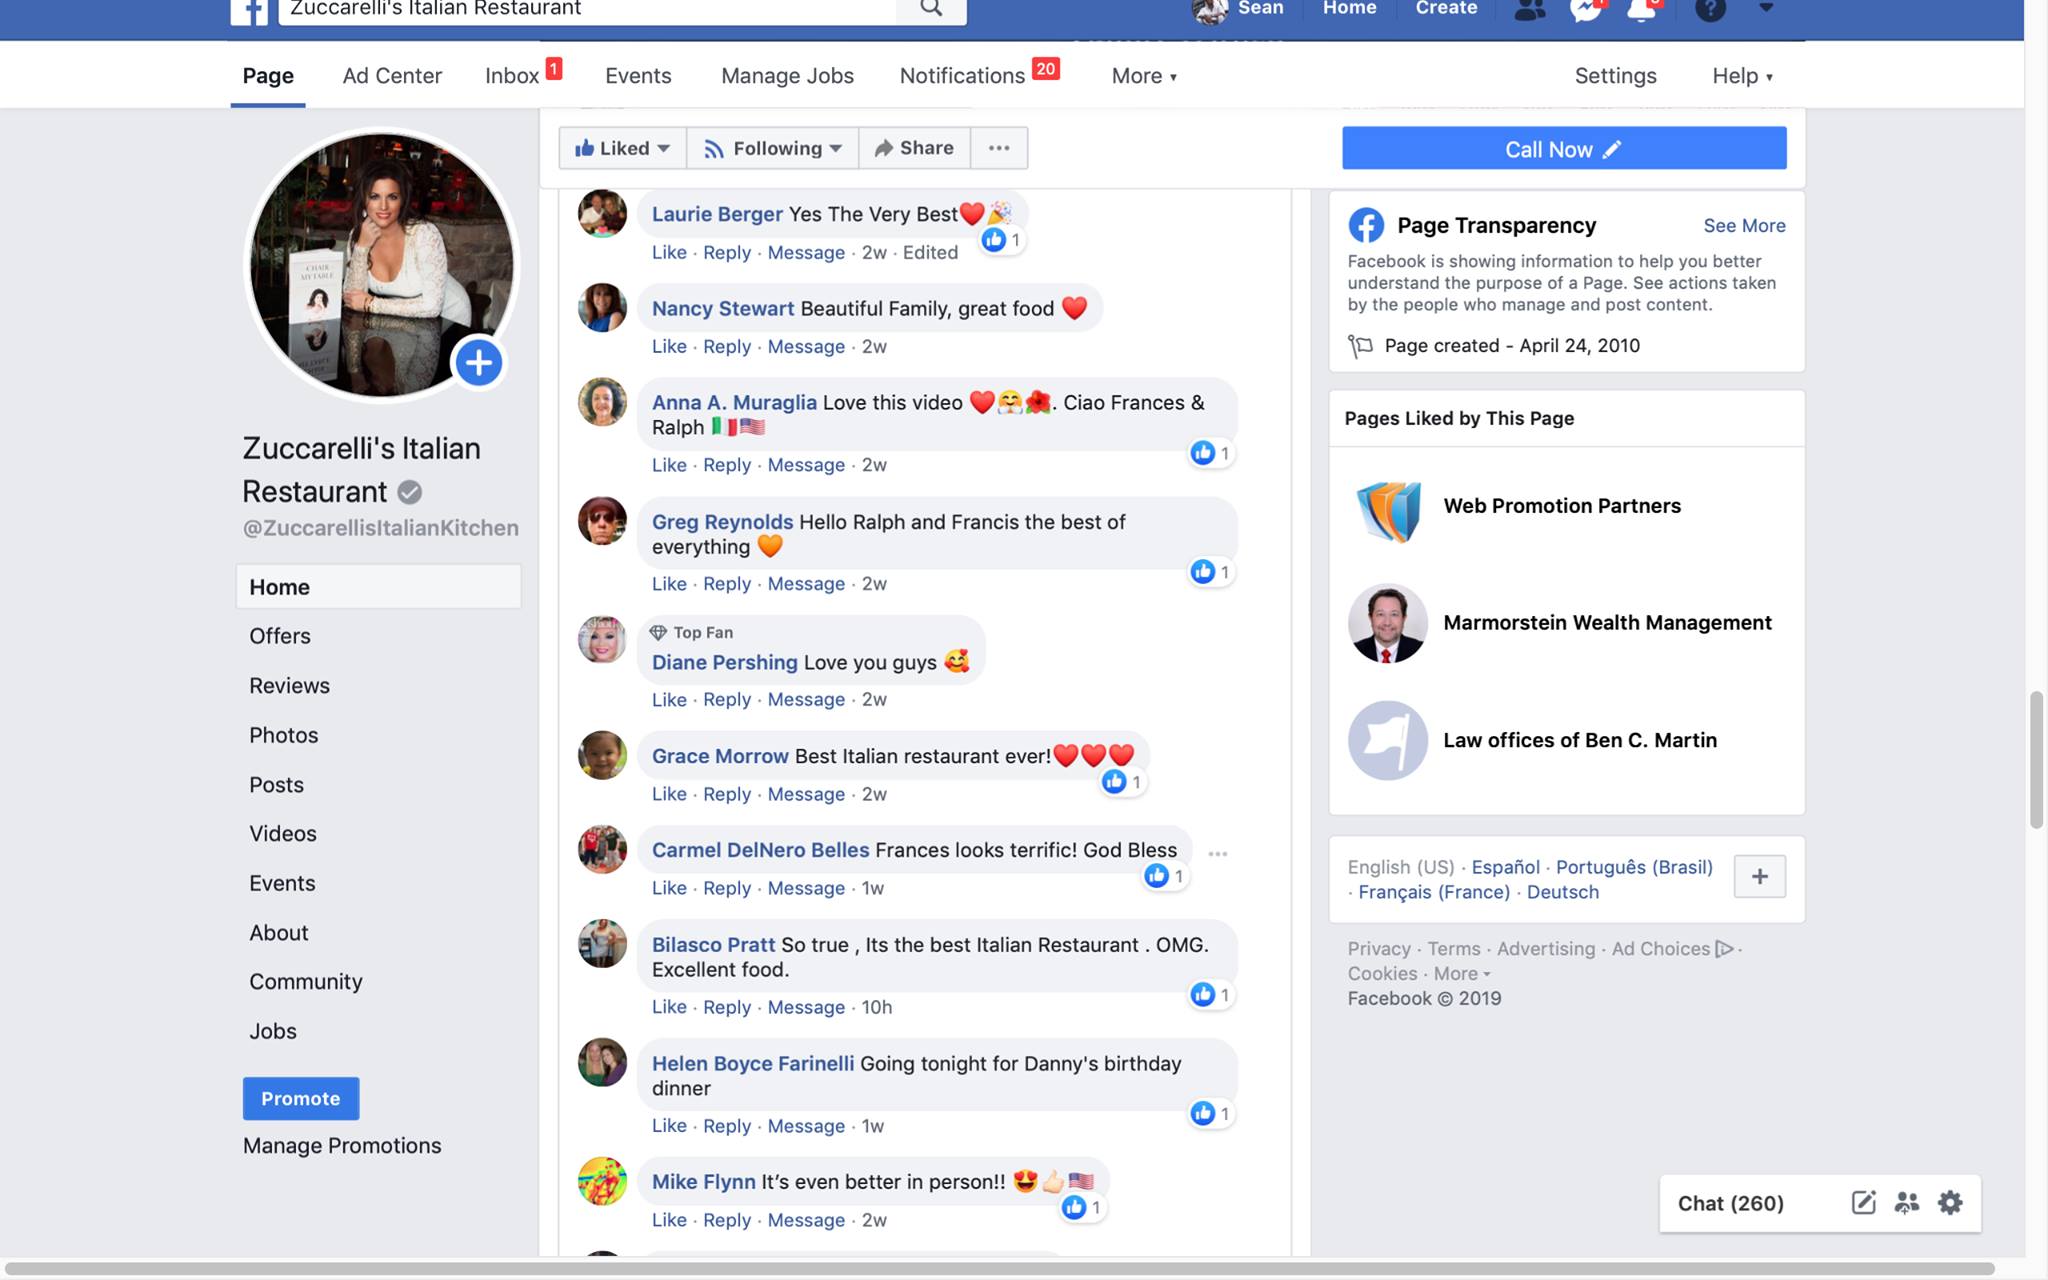Open page Settings
The height and width of the screenshot is (1280, 2048).
click(x=1615, y=76)
